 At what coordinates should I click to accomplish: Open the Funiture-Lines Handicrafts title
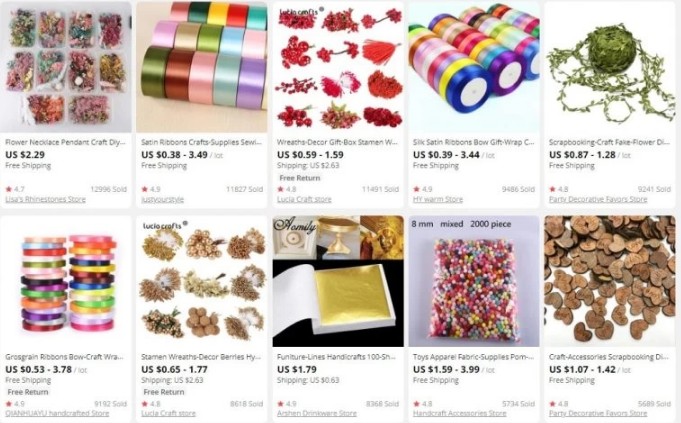click(337, 357)
